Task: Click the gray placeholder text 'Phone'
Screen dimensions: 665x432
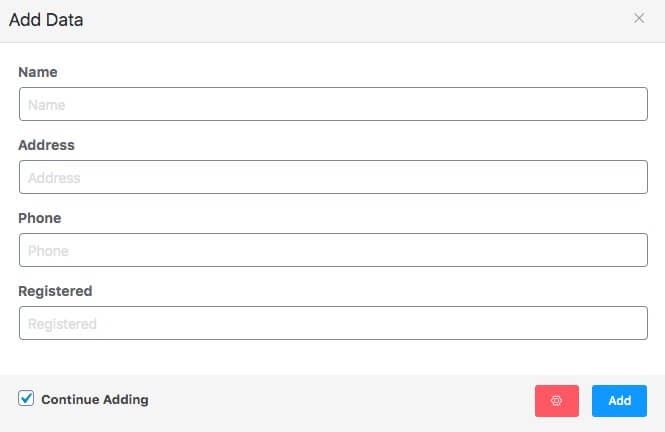Action: pos(48,251)
